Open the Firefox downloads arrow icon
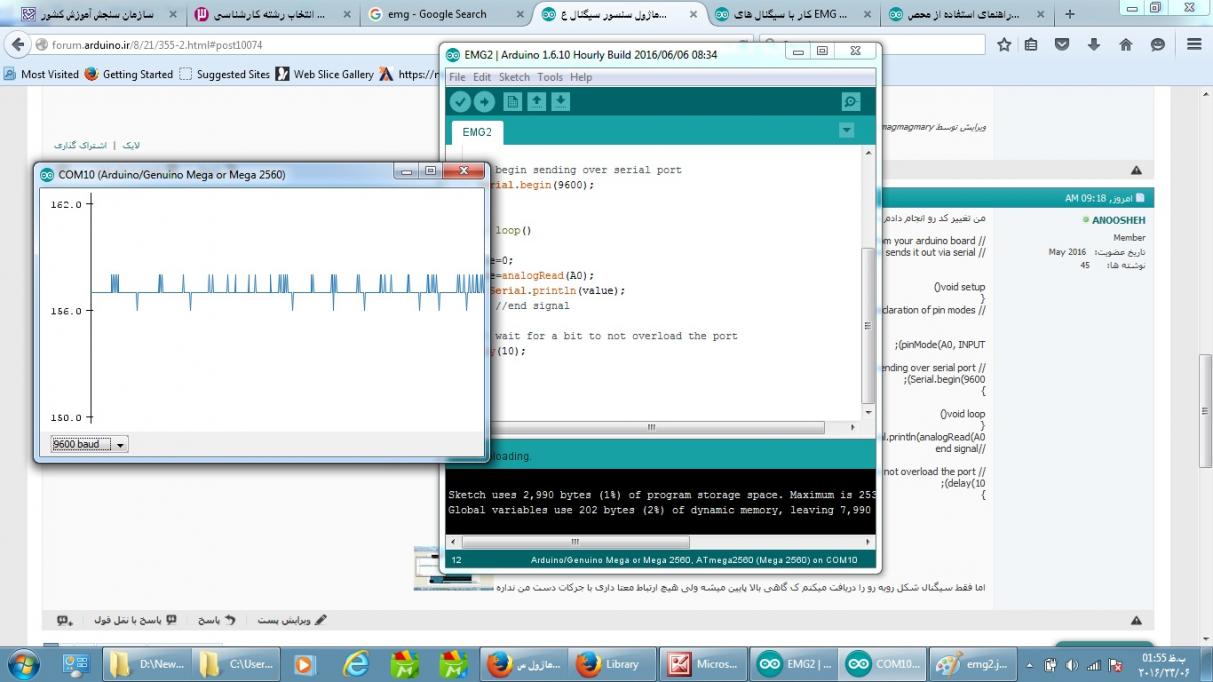The width and height of the screenshot is (1213, 682). point(1094,45)
